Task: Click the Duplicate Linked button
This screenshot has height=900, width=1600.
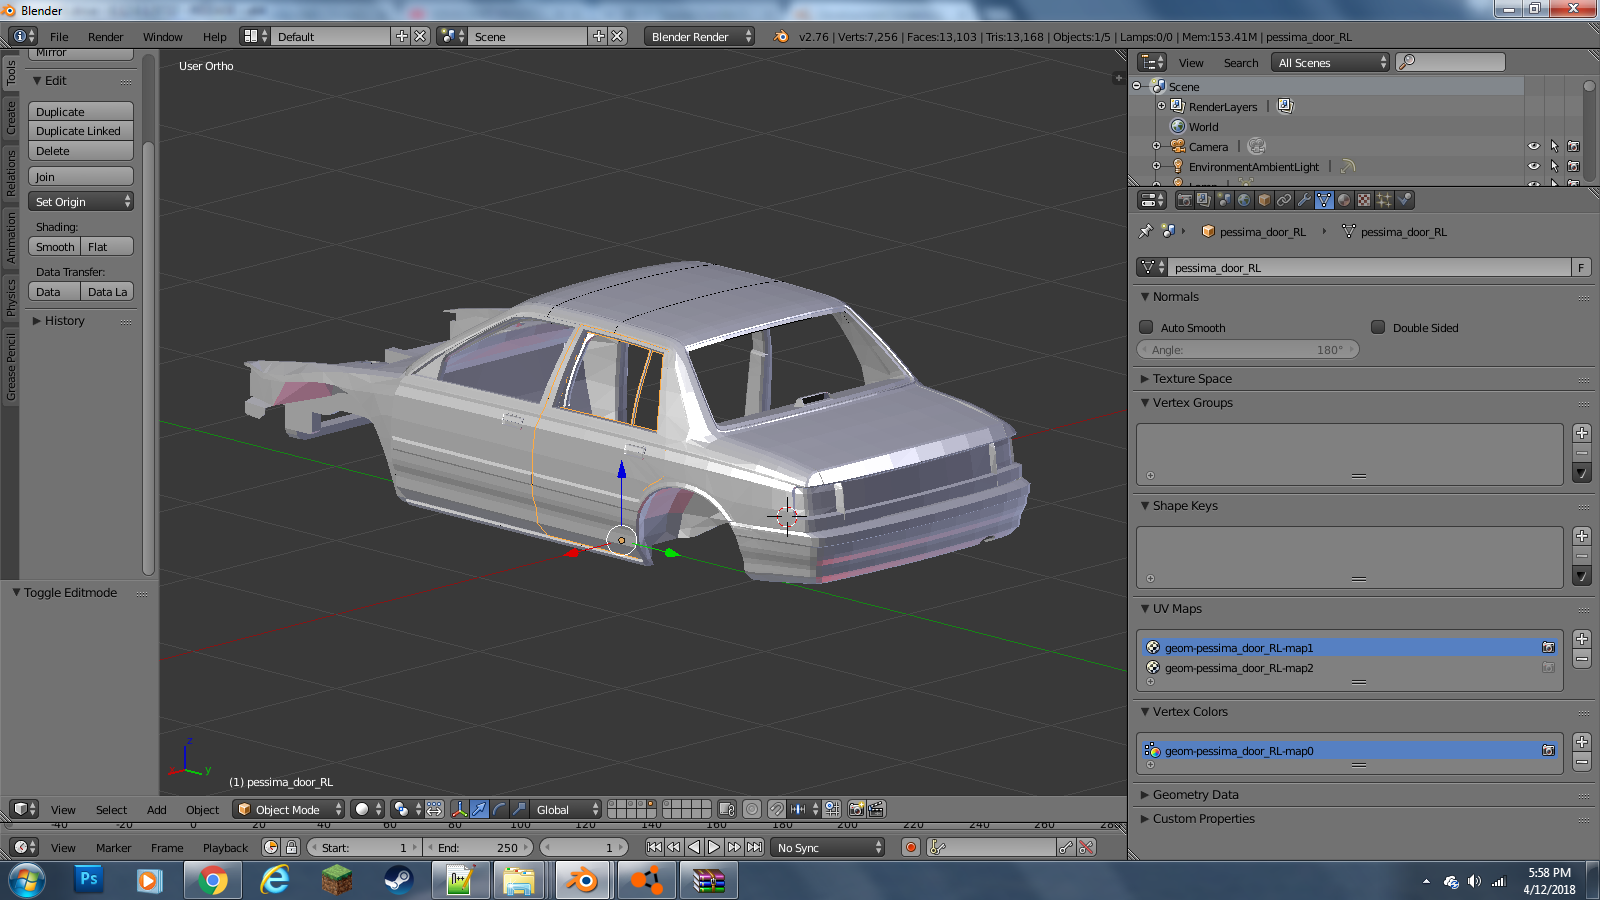Action: point(80,131)
